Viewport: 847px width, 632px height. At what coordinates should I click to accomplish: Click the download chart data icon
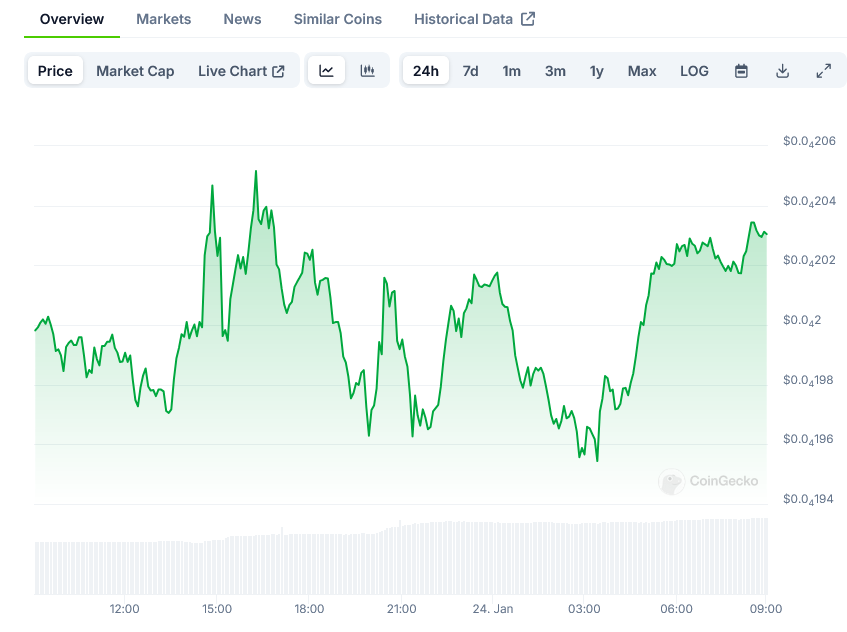pyautogui.click(x=782, y=71)
